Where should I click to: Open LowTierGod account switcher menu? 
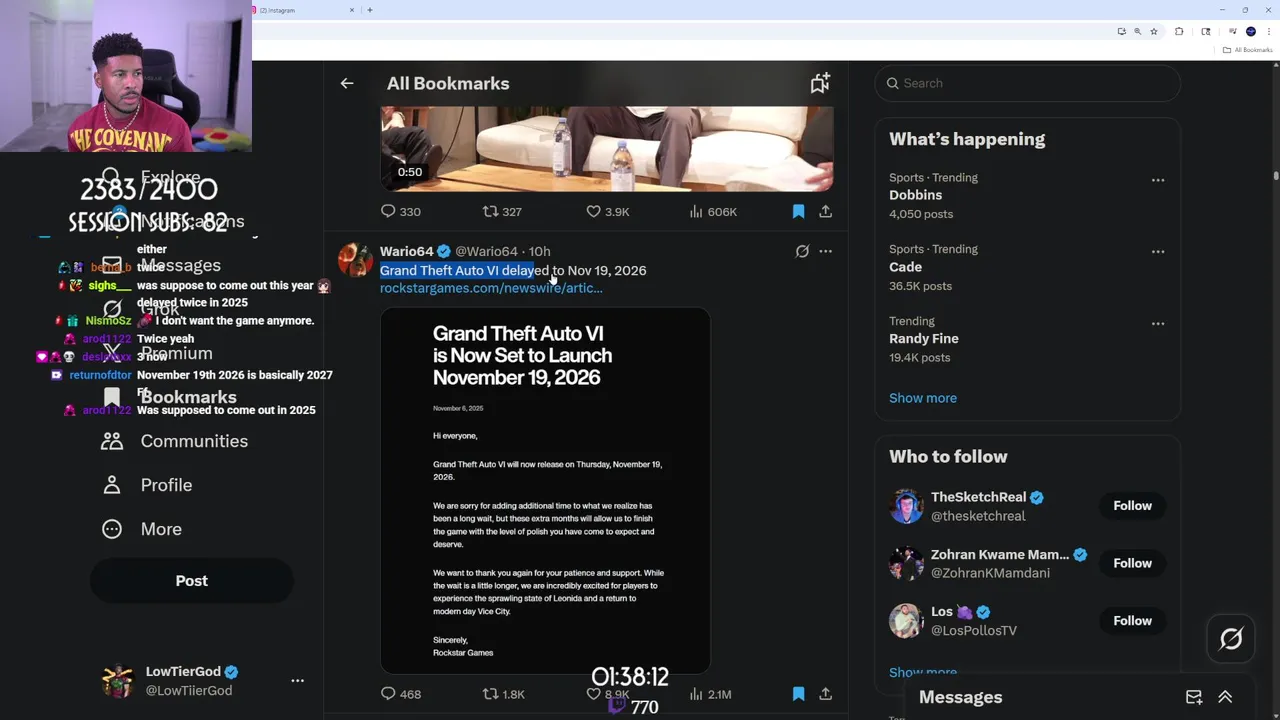click(x=297, y=680)
